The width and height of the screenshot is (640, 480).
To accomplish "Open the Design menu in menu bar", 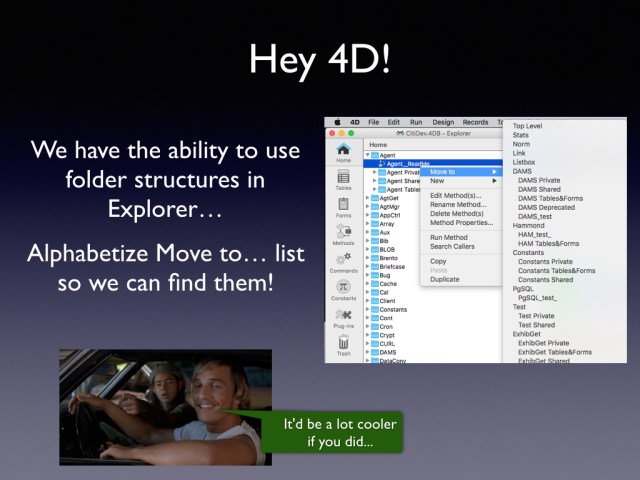I will pos(443,122).
